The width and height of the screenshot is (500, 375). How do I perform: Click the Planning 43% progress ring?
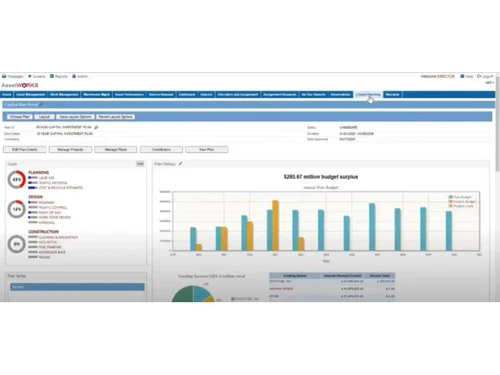pos(17,179)
